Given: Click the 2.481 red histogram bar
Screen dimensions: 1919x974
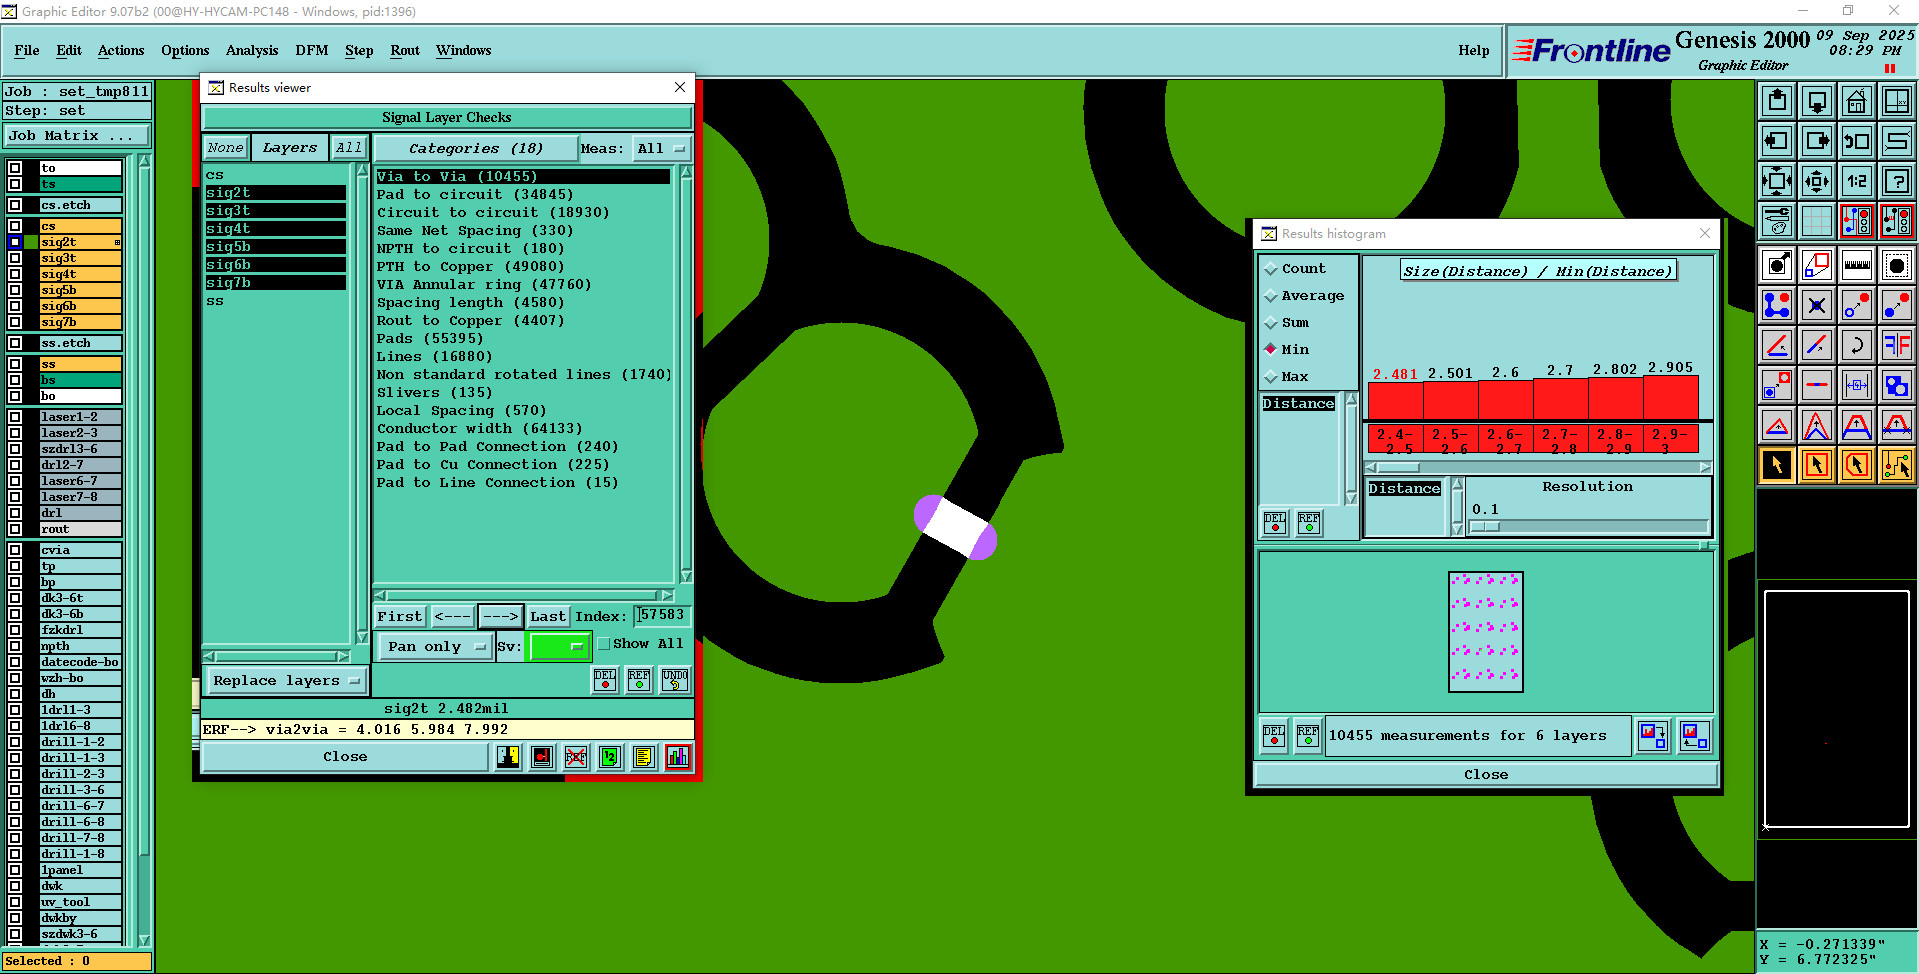Looking at the screenshot, I should pyautogui.click(x=1395, y=400).
